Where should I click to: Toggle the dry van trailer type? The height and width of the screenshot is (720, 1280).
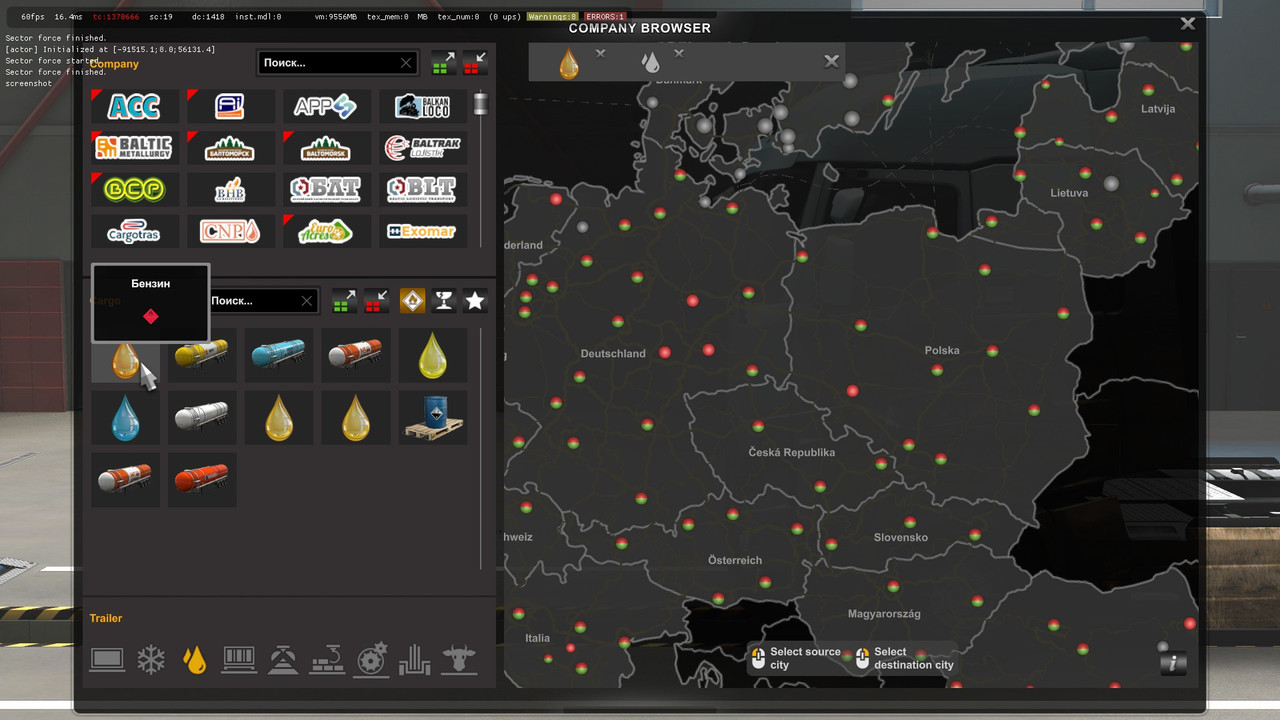pos(107,660)
